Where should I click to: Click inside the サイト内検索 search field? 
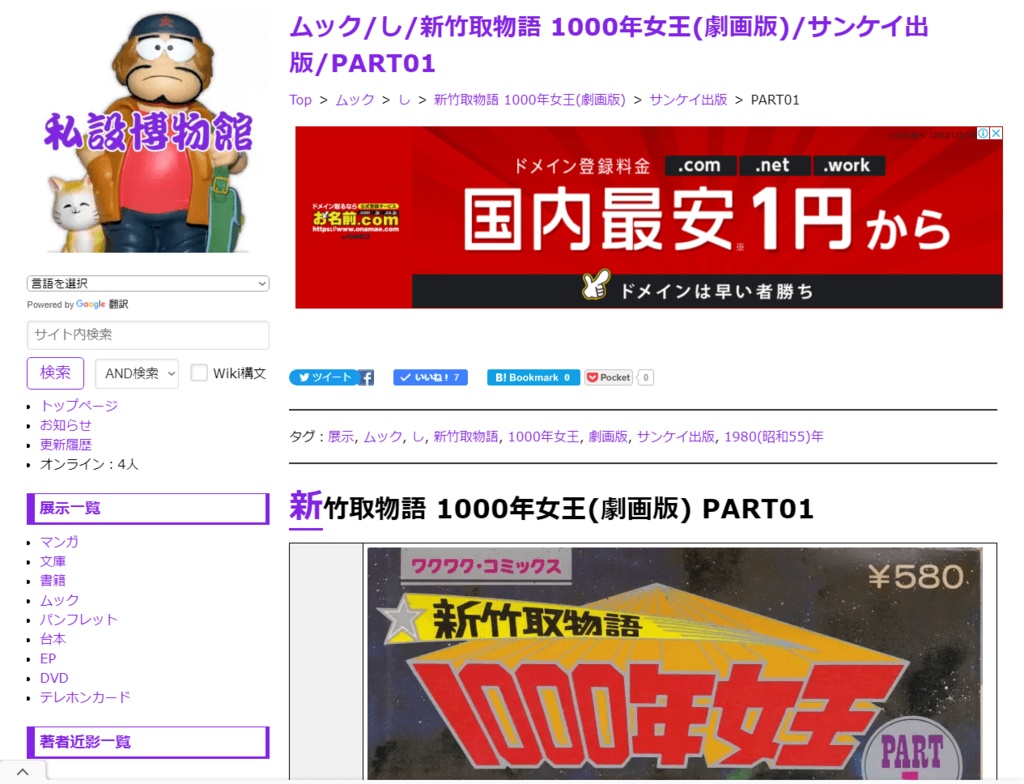coord(147,335)
